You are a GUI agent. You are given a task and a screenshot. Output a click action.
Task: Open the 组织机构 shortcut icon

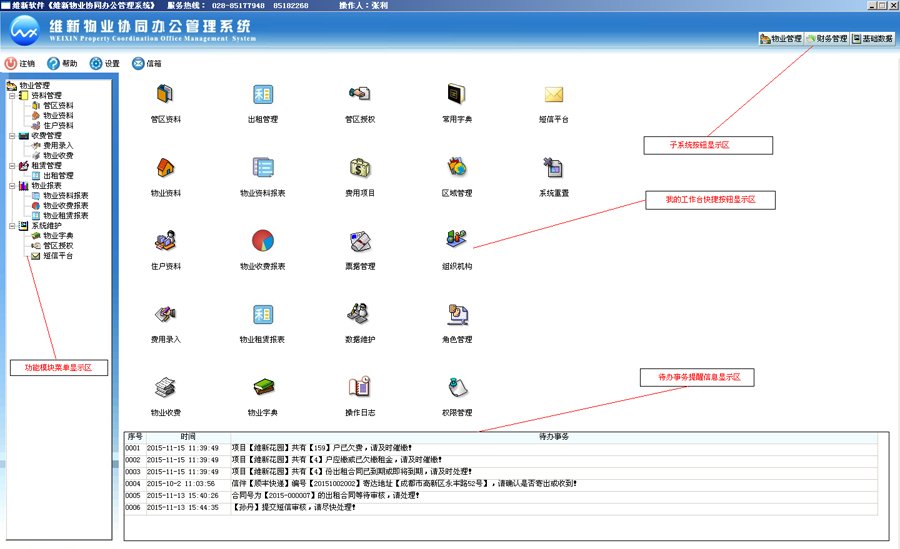click(x=457, y=242)
